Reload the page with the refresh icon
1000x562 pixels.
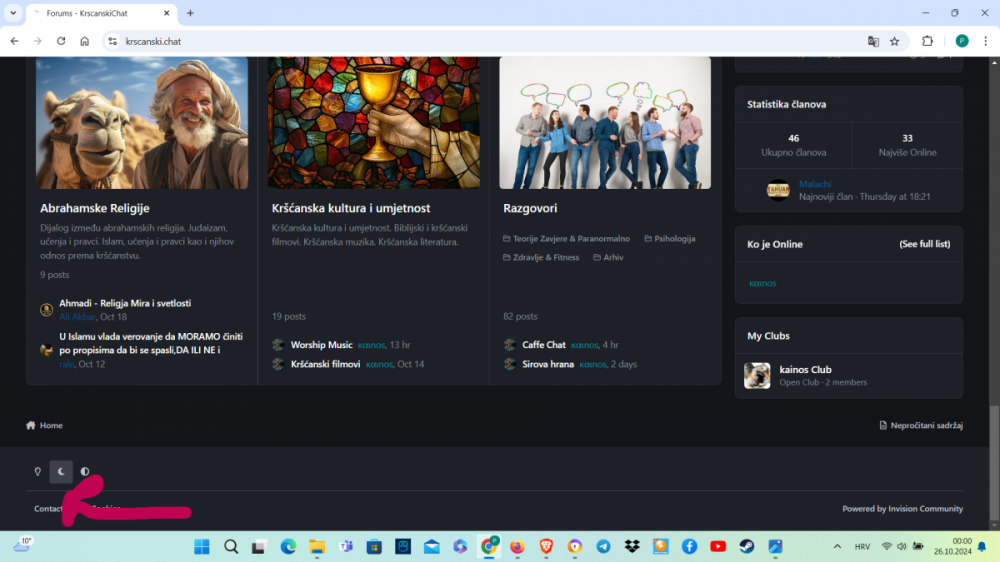[x=61, y=41]
